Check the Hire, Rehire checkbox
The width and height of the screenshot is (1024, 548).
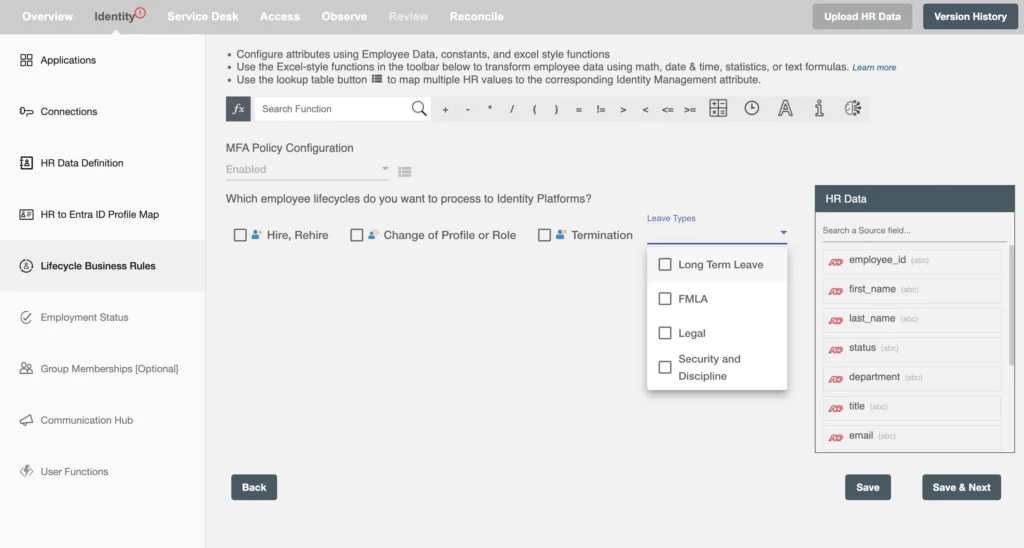coord(240,235)
